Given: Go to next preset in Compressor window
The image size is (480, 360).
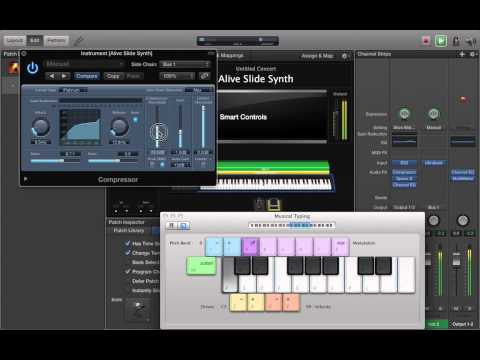Looking at the screenshot, I should pyautogui.click(x=64, y=76).
